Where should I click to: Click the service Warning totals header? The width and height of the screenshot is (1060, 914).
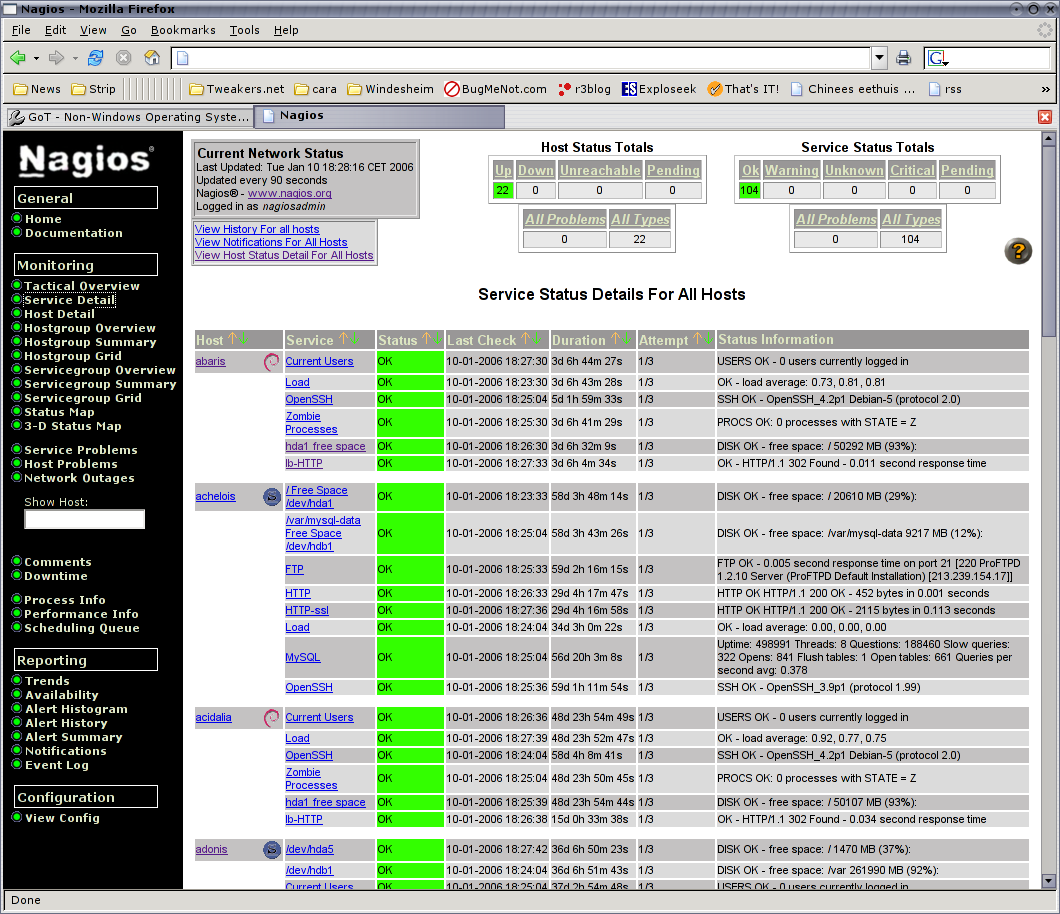point(792,170)
